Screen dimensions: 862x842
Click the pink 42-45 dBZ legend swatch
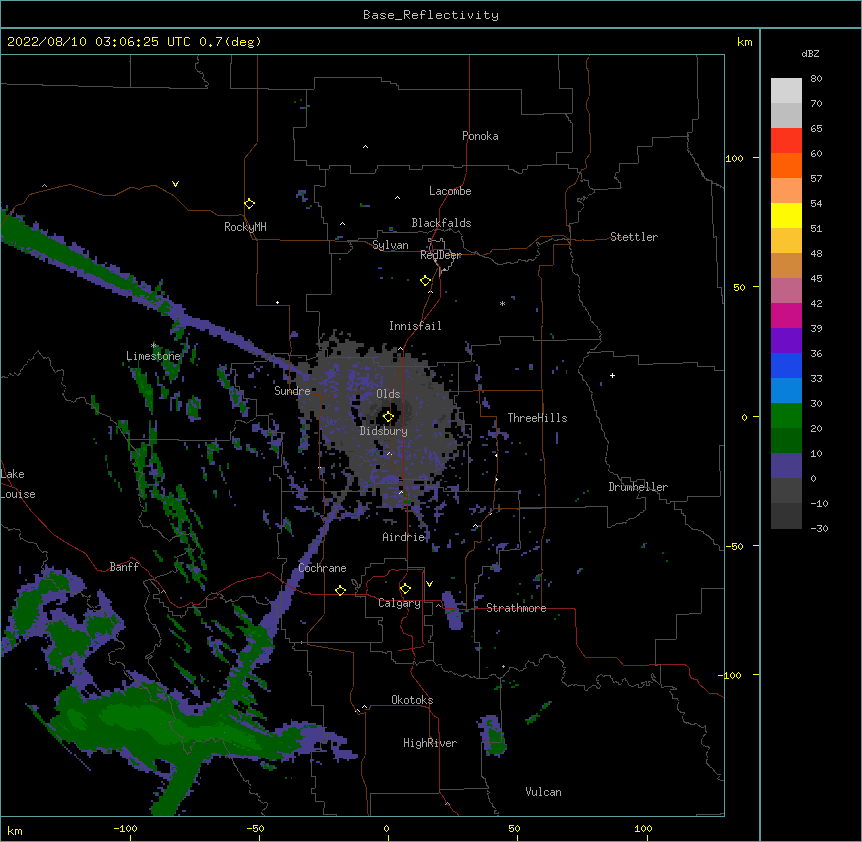point(786,291)
